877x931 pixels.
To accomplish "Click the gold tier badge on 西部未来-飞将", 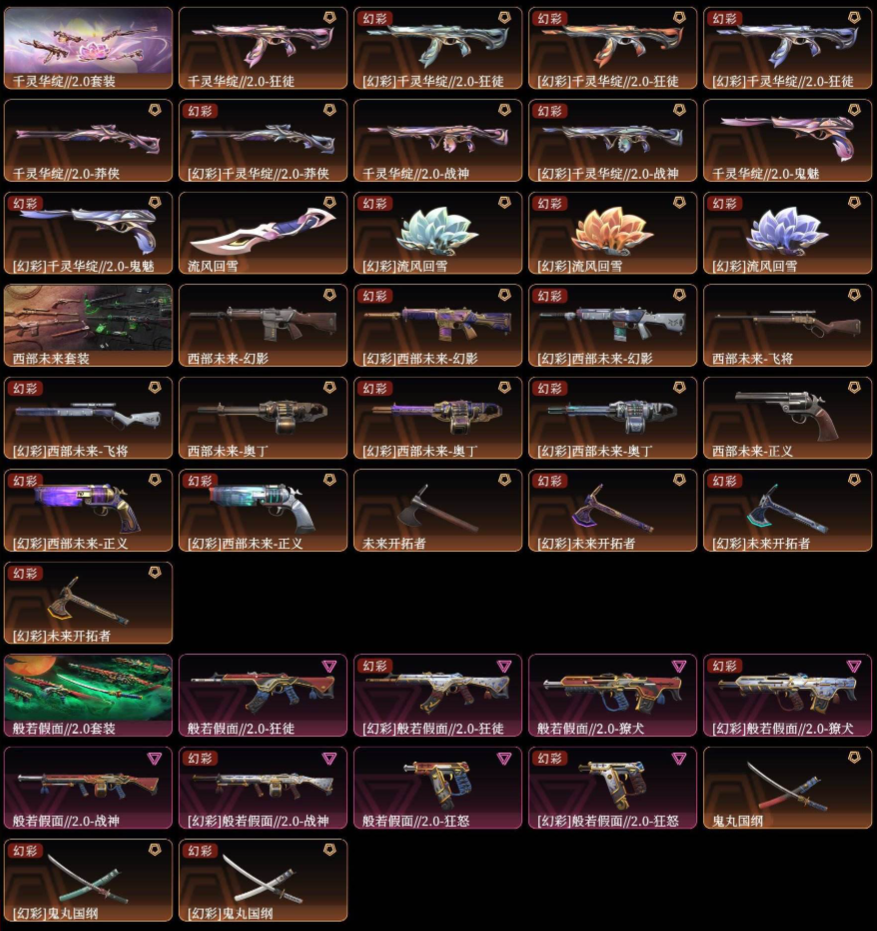I will click(x=854, y=295).
